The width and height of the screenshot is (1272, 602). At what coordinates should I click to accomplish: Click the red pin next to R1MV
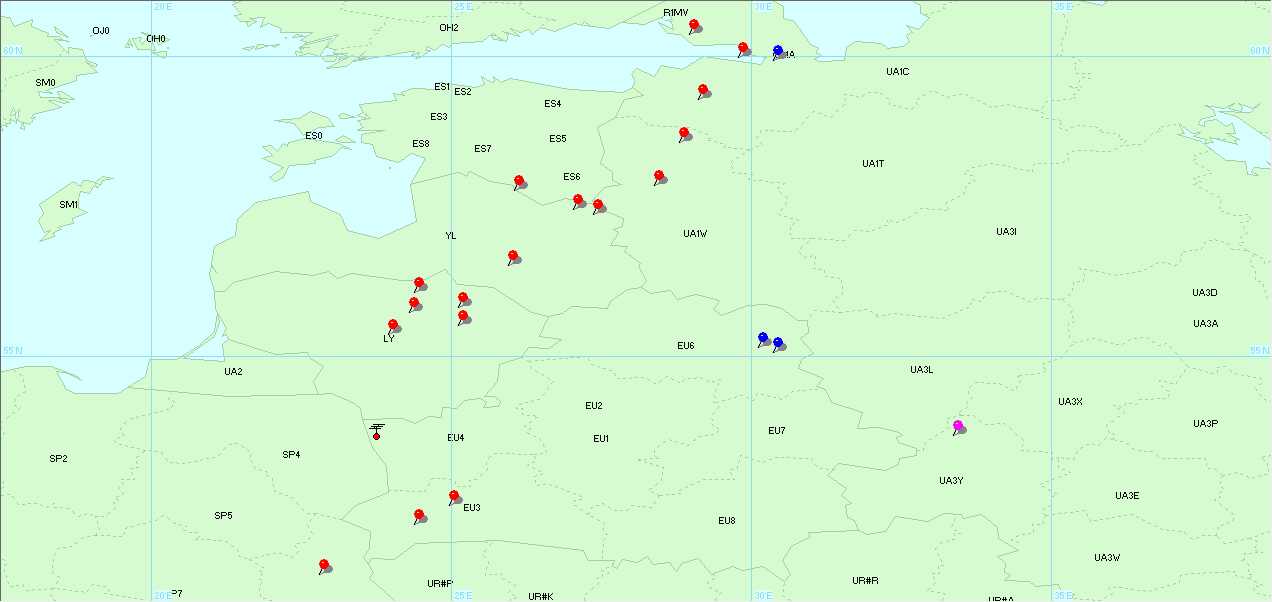(694, 25)
